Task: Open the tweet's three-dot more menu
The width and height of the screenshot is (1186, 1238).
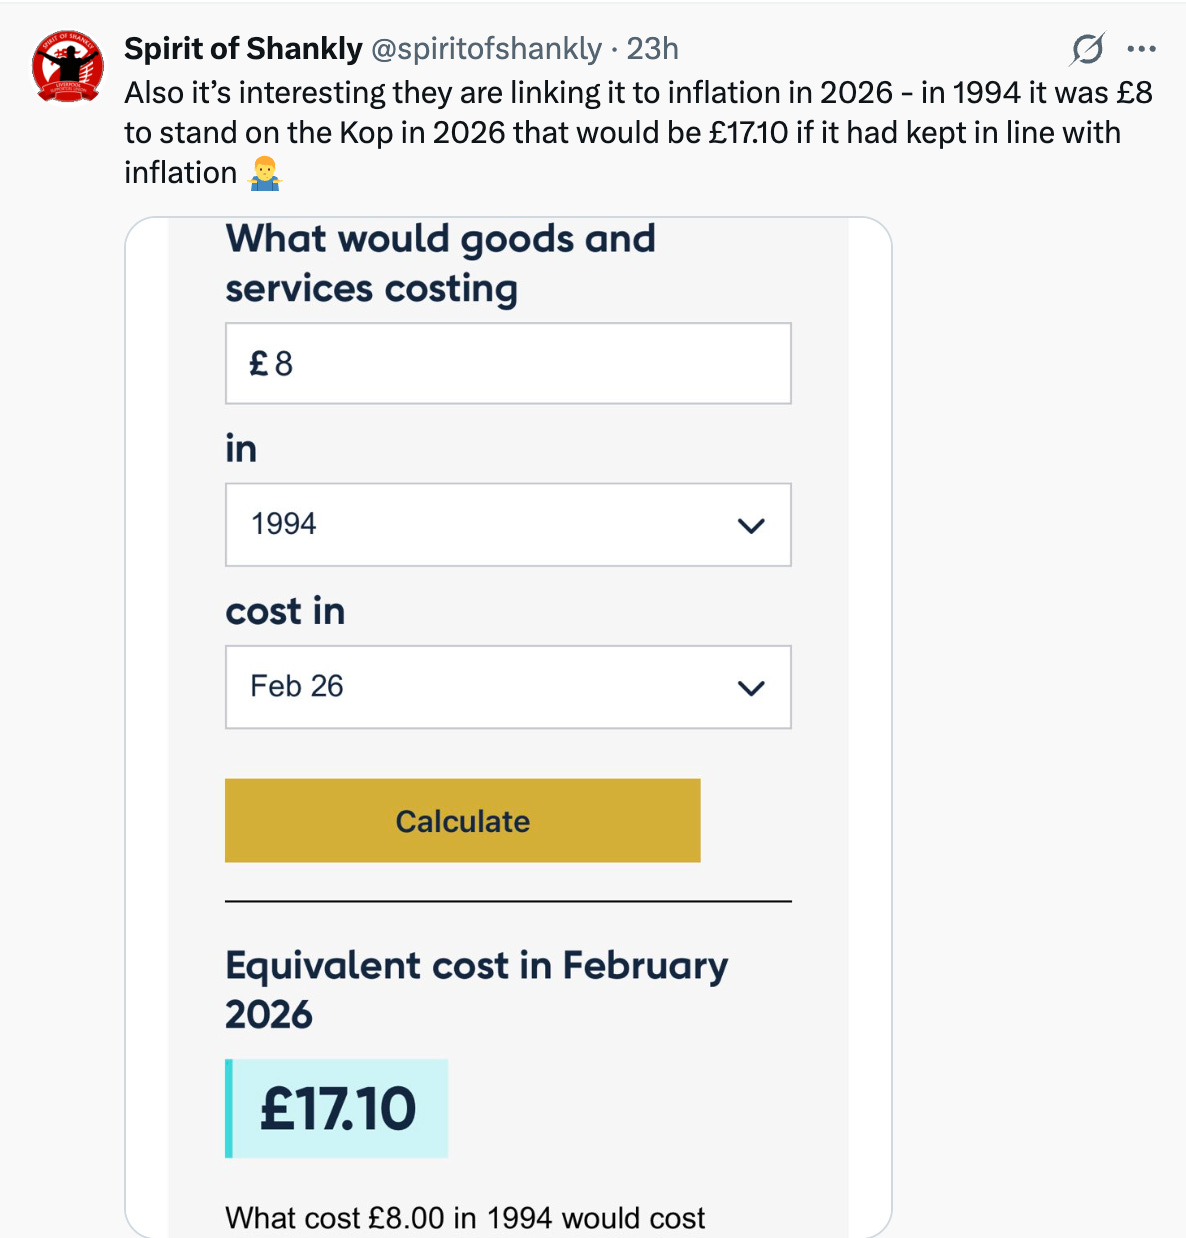Action: point(1141,48)
